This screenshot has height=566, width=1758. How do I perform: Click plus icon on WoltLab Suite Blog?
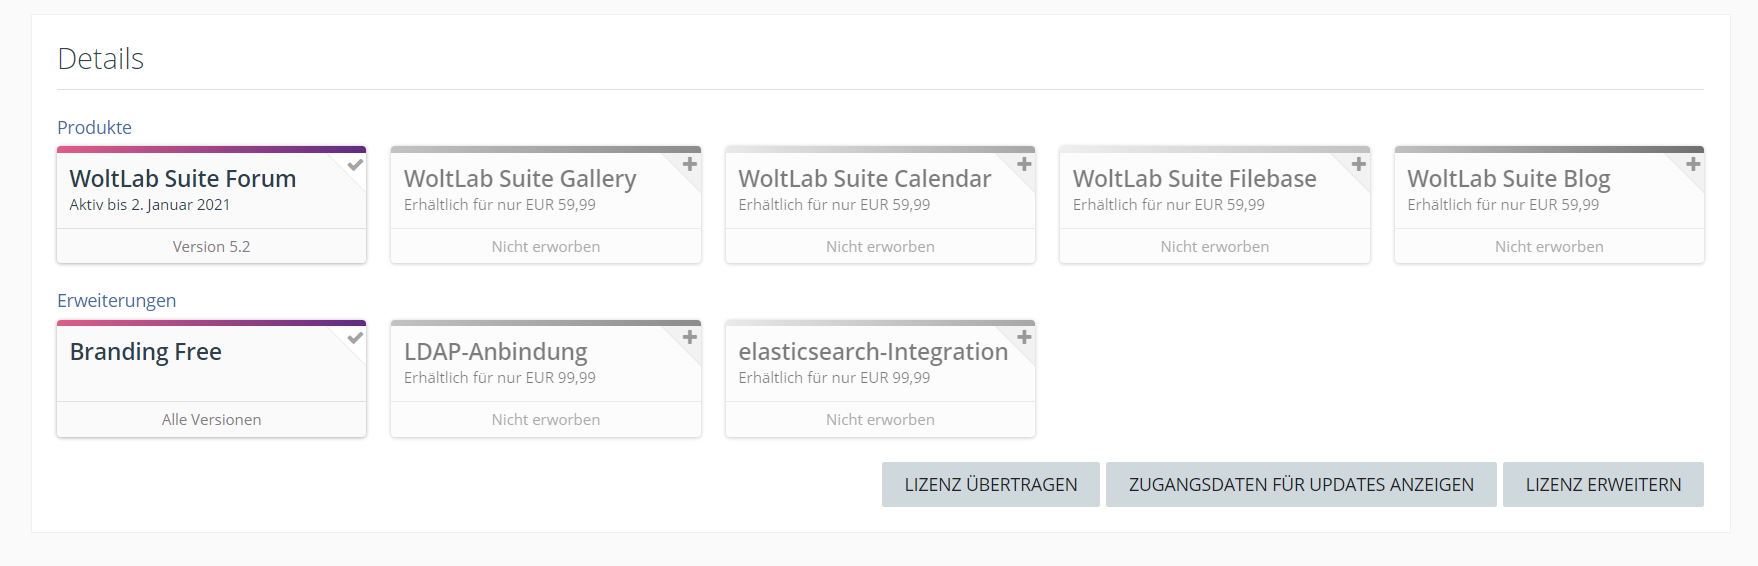[x=1693, y=164]
